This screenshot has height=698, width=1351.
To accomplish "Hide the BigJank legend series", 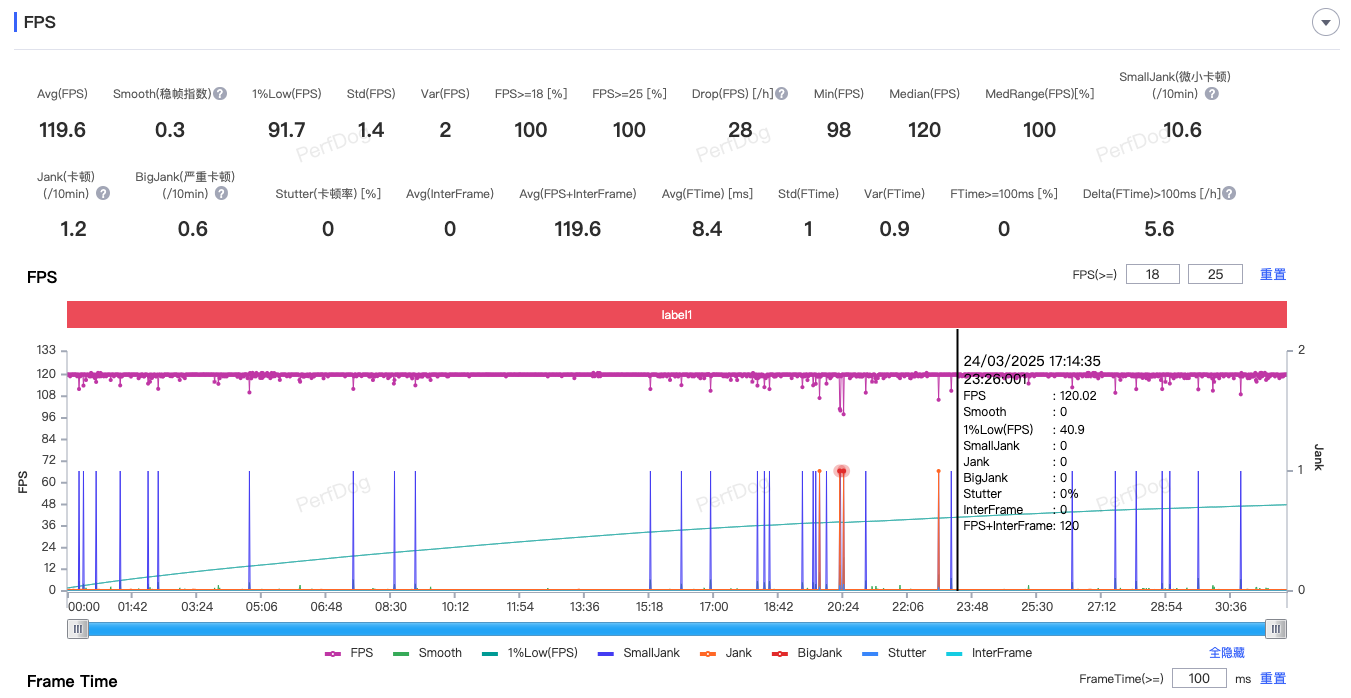I will pyautogui.click(x=807, y=653).
